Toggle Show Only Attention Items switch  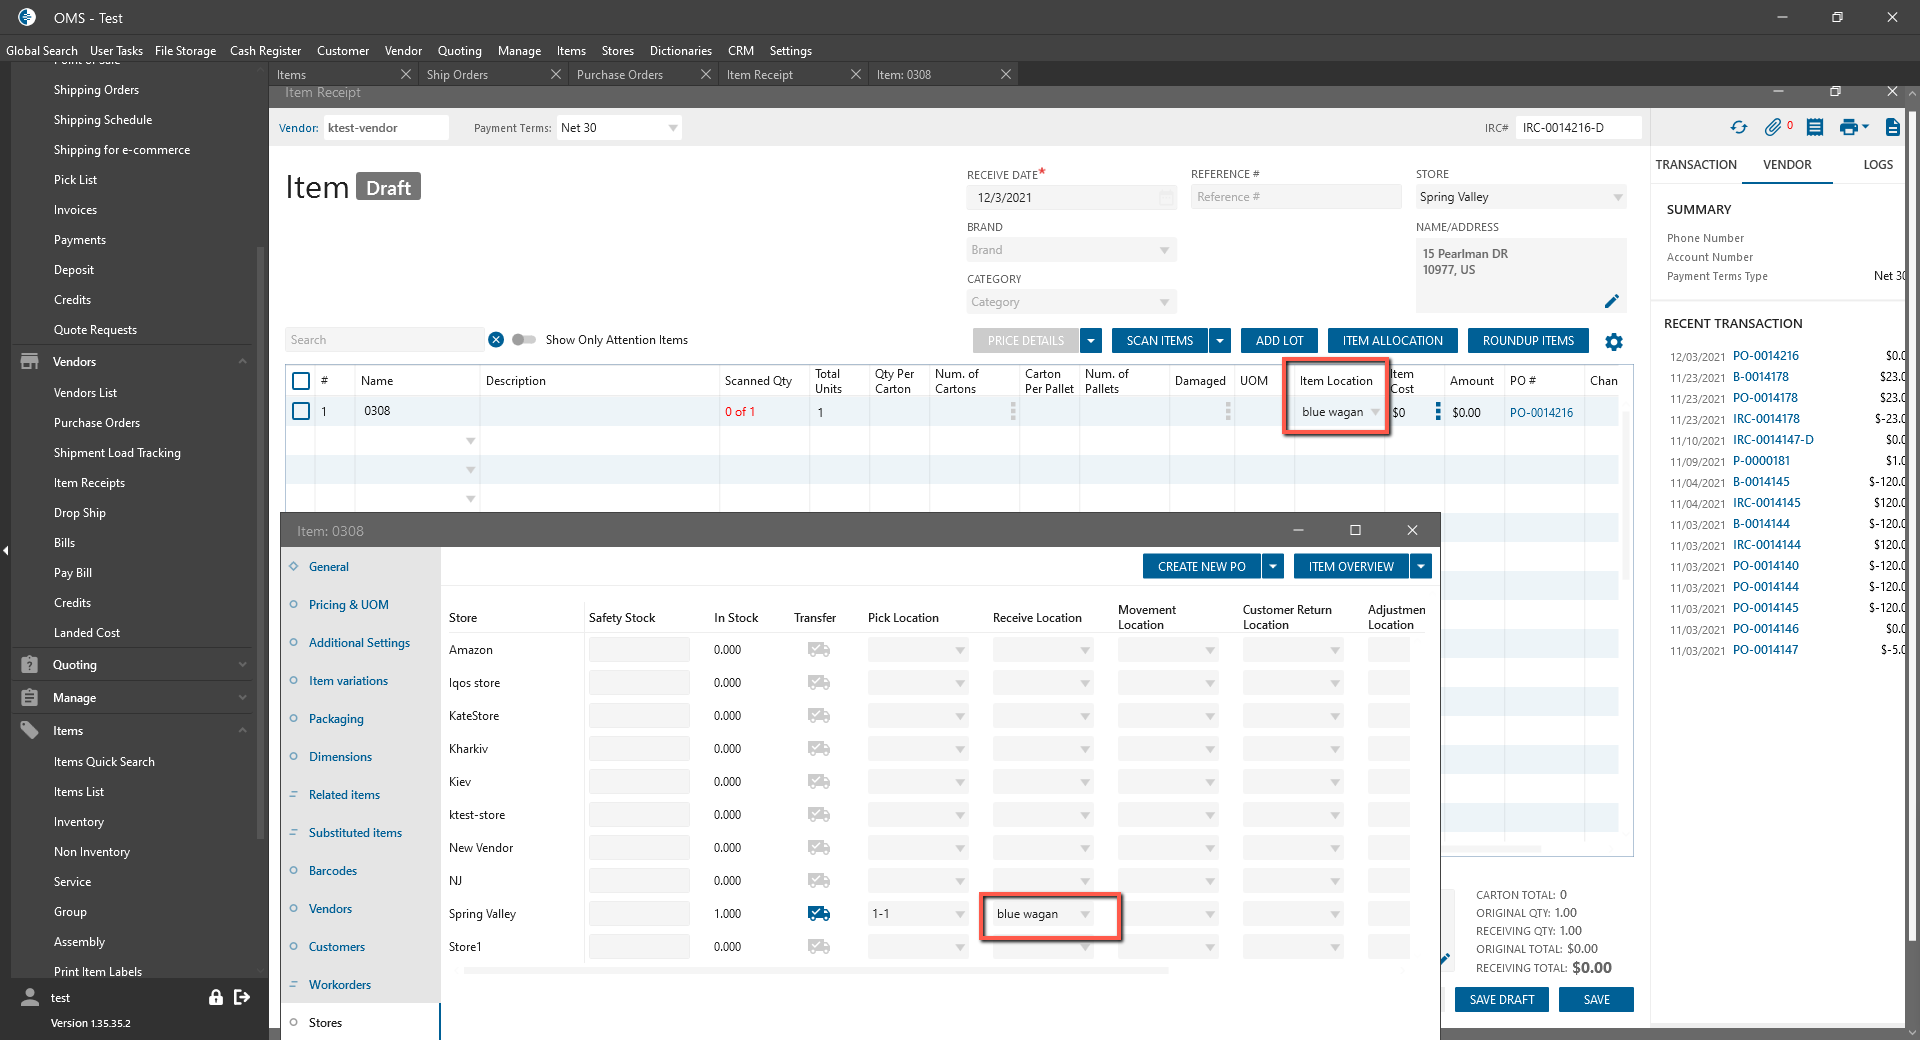coord(524,340)
